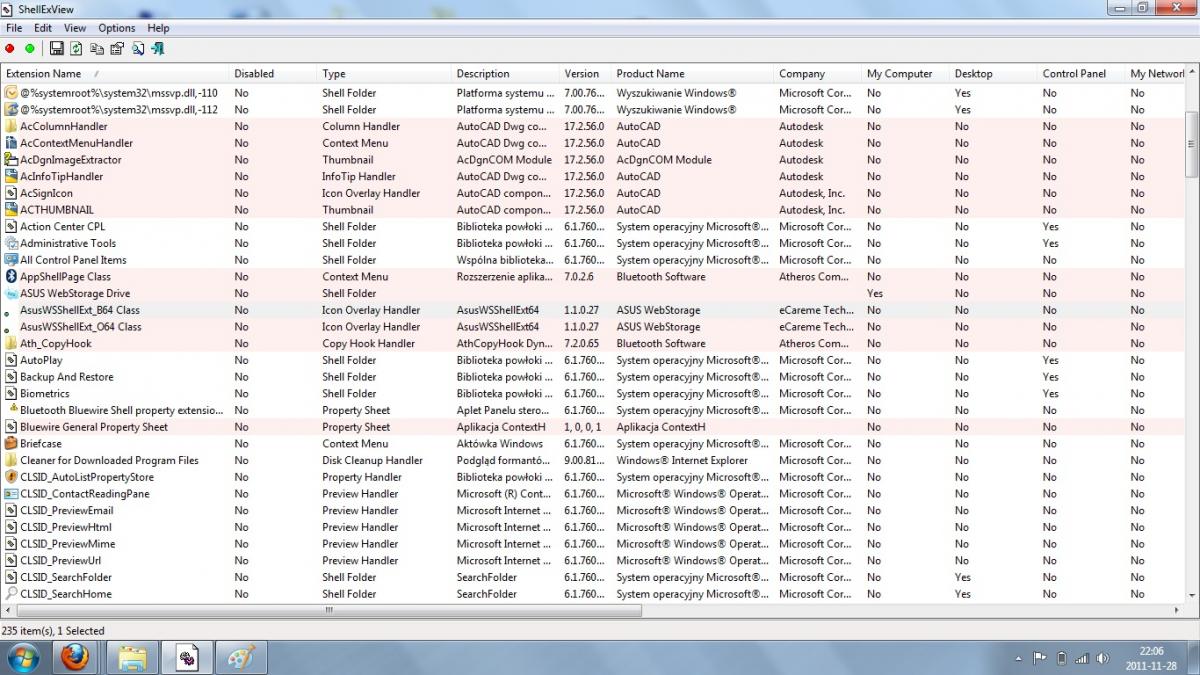The height and width of the screenshot is (675, 1200).
Task: Click the shield icon beside CLSID_AutoListPropertyStore
Action: coord(11,477)
